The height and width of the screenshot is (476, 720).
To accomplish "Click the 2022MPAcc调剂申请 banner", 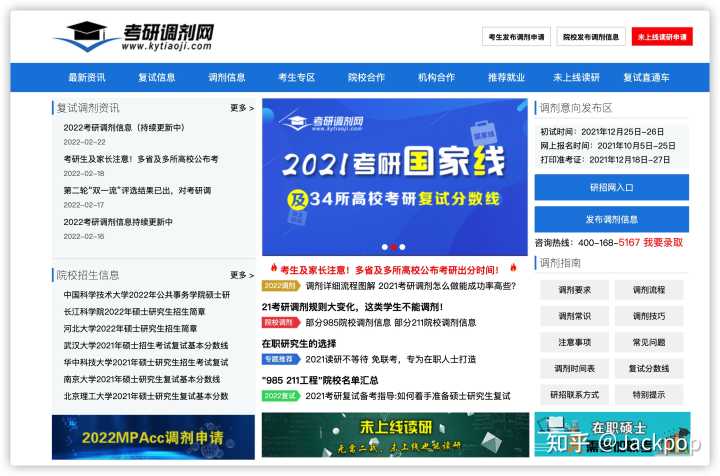I will click(x=153, y=437).
